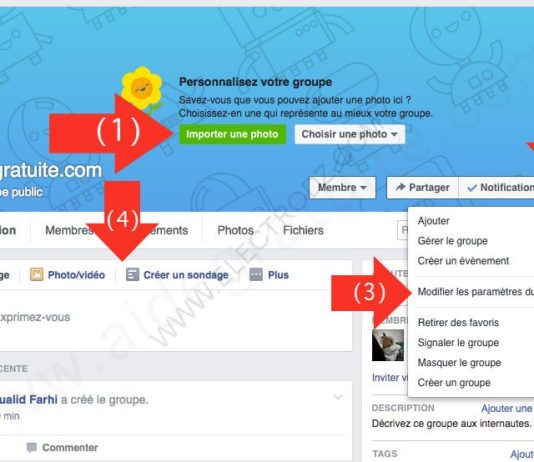Click the yellow flower mascot icon

[142, 88]
